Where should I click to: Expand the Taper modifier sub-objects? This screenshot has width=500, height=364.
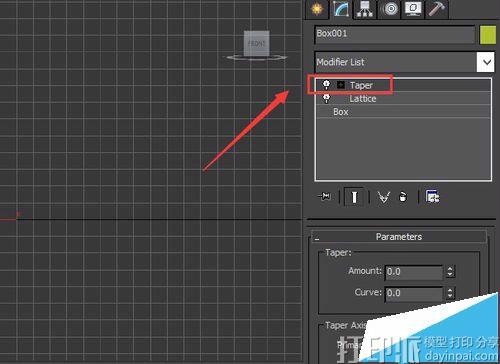(341, 85)
